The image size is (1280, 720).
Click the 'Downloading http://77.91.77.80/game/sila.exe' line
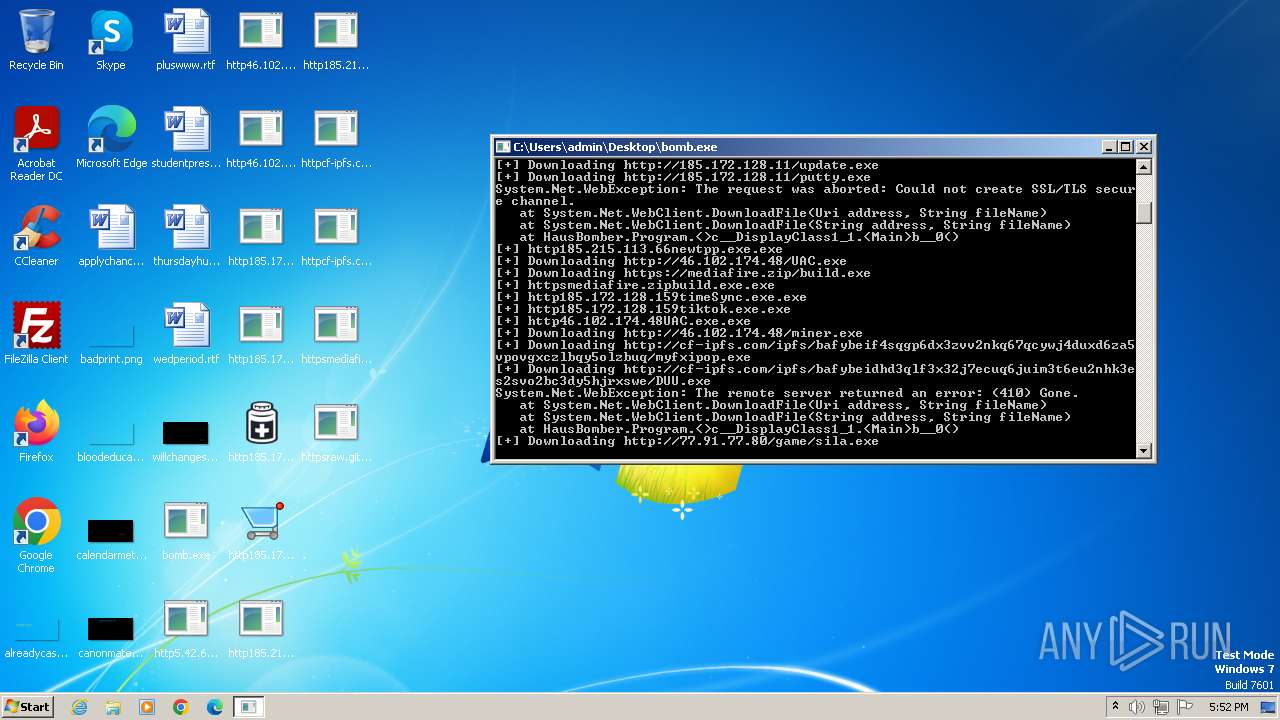[x=687, y=441]
